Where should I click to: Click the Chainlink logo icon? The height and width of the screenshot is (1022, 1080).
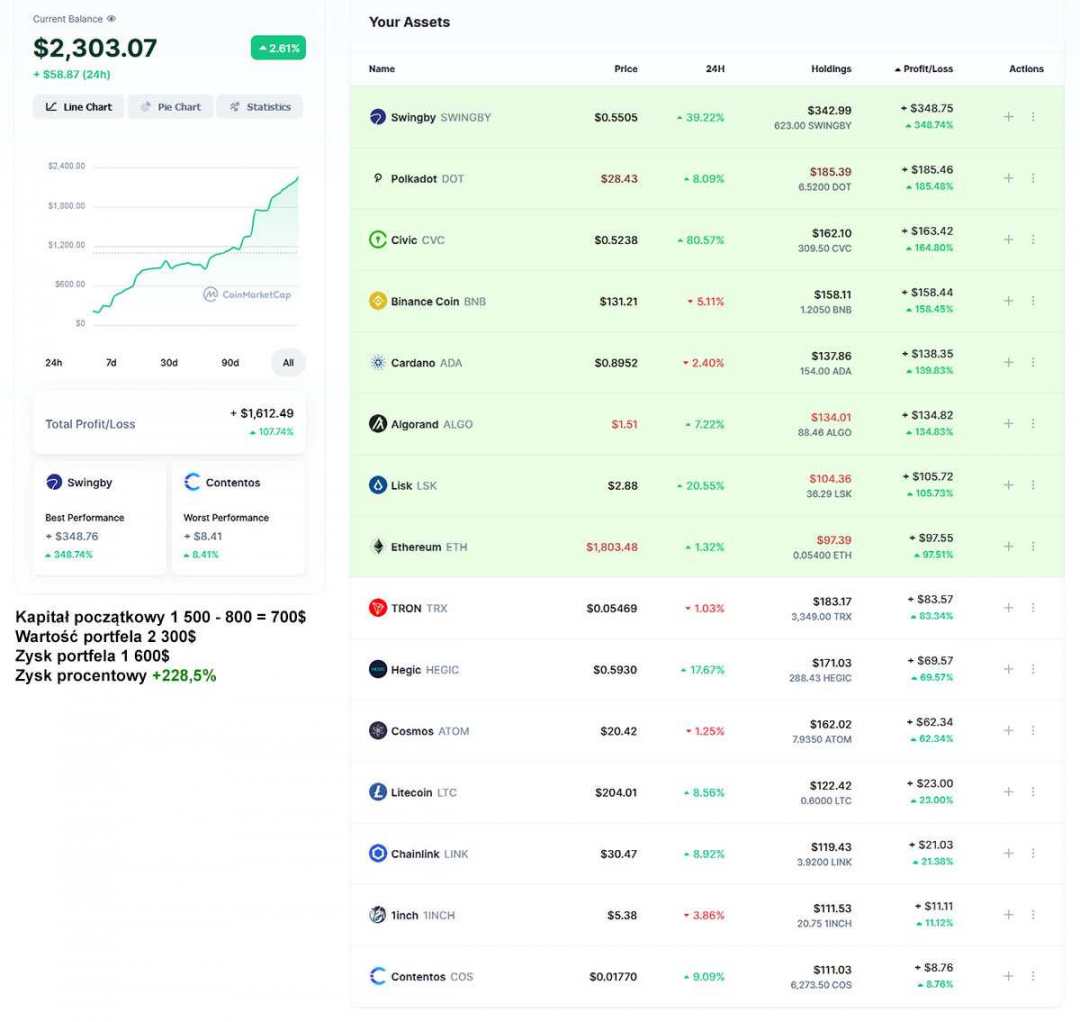coord(377,854)
